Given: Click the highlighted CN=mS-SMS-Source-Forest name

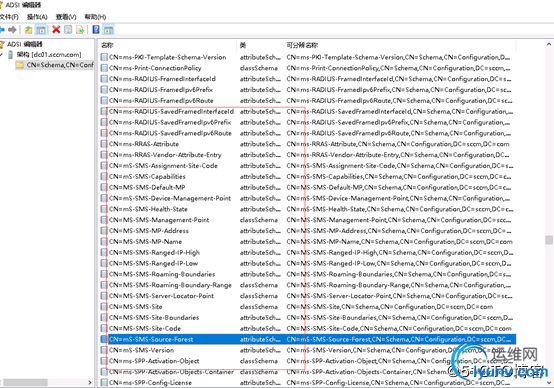Looking at the screenshot, I should coord(151,339).
